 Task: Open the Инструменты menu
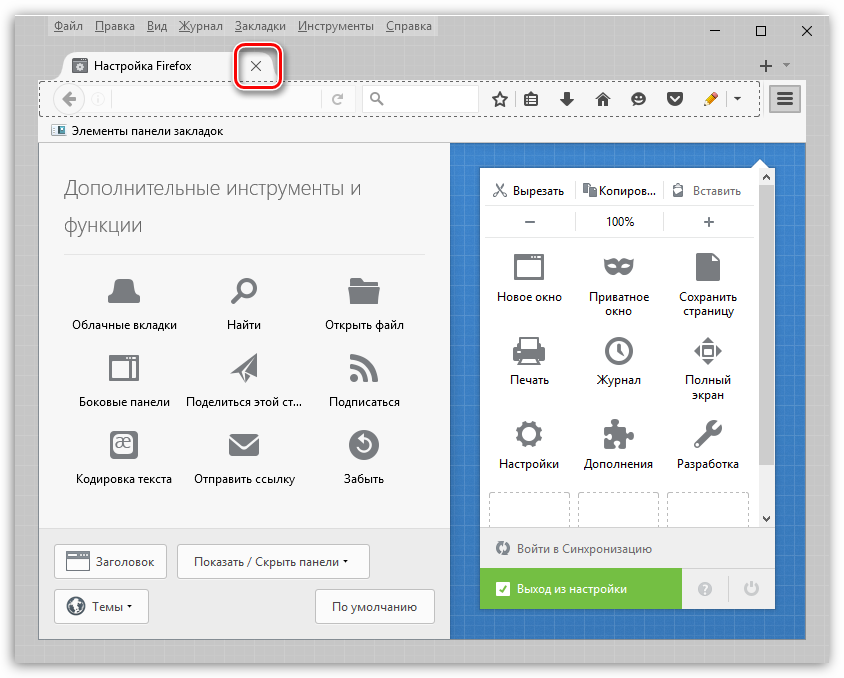[334, 26]
